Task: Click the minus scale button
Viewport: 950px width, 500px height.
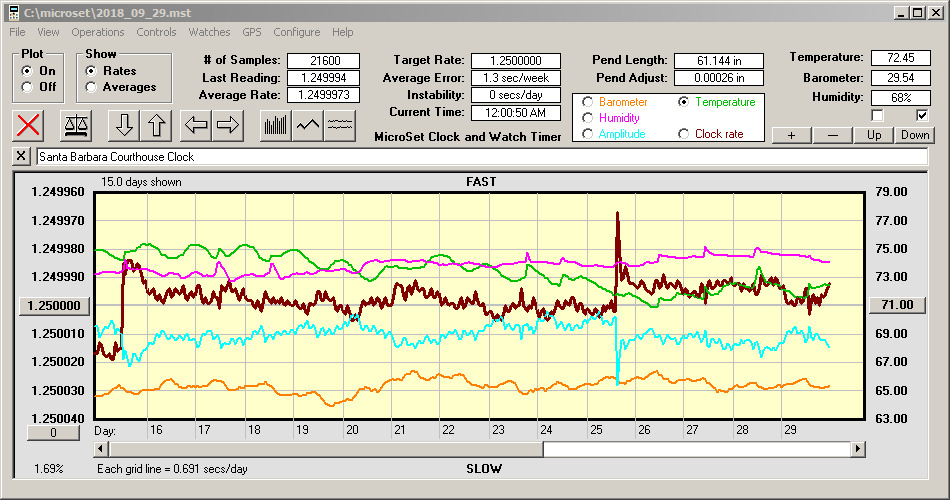Action: [832, 135]
